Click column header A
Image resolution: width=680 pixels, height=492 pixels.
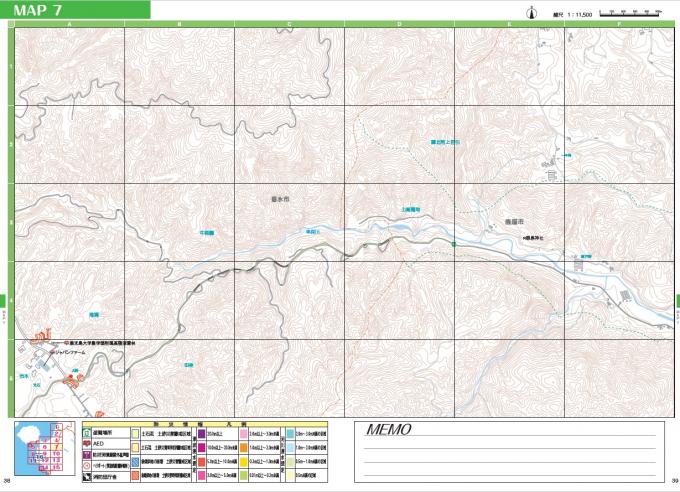tap(70, 24)
